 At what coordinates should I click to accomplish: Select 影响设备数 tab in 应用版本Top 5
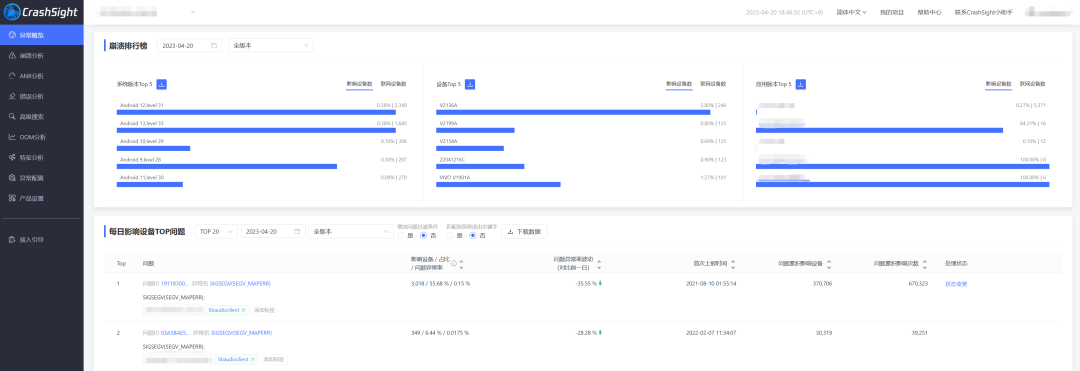(999, 84)
